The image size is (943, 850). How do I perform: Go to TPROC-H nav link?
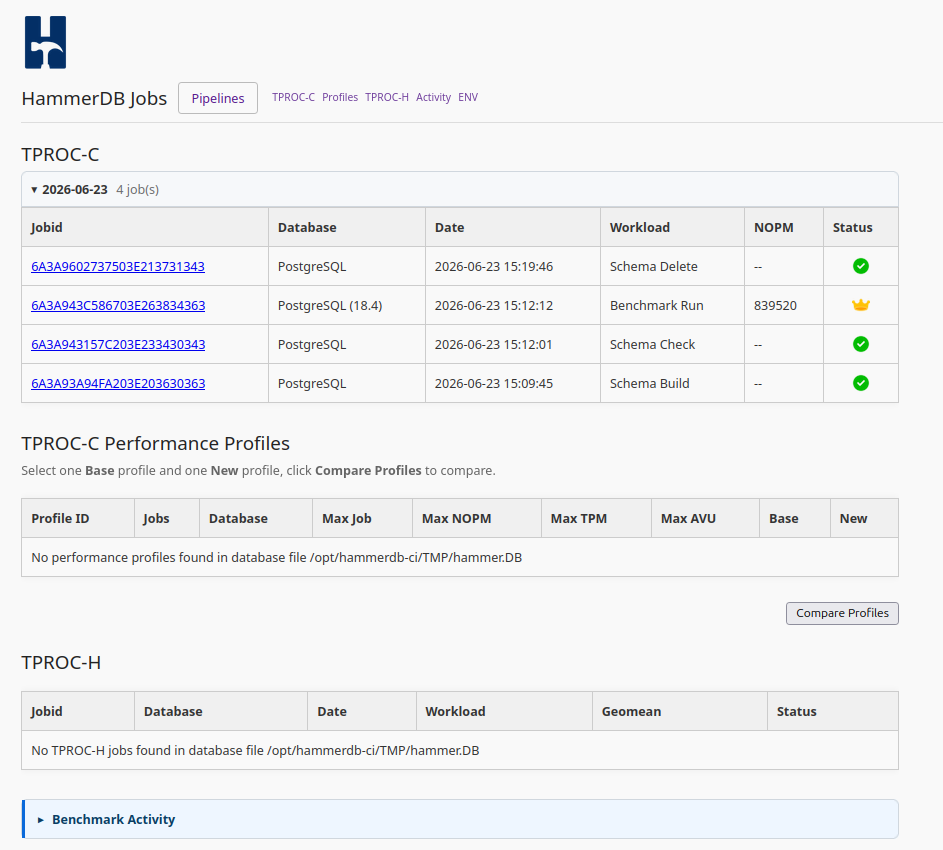coord(387,97)
